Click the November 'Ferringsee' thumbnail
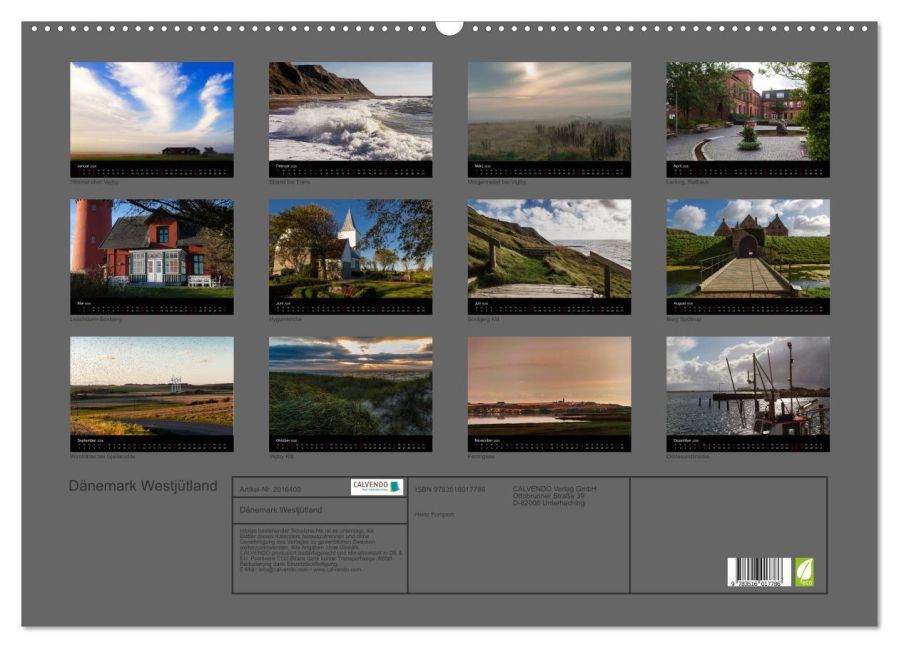The image size is (899, 648). [547, 390]
